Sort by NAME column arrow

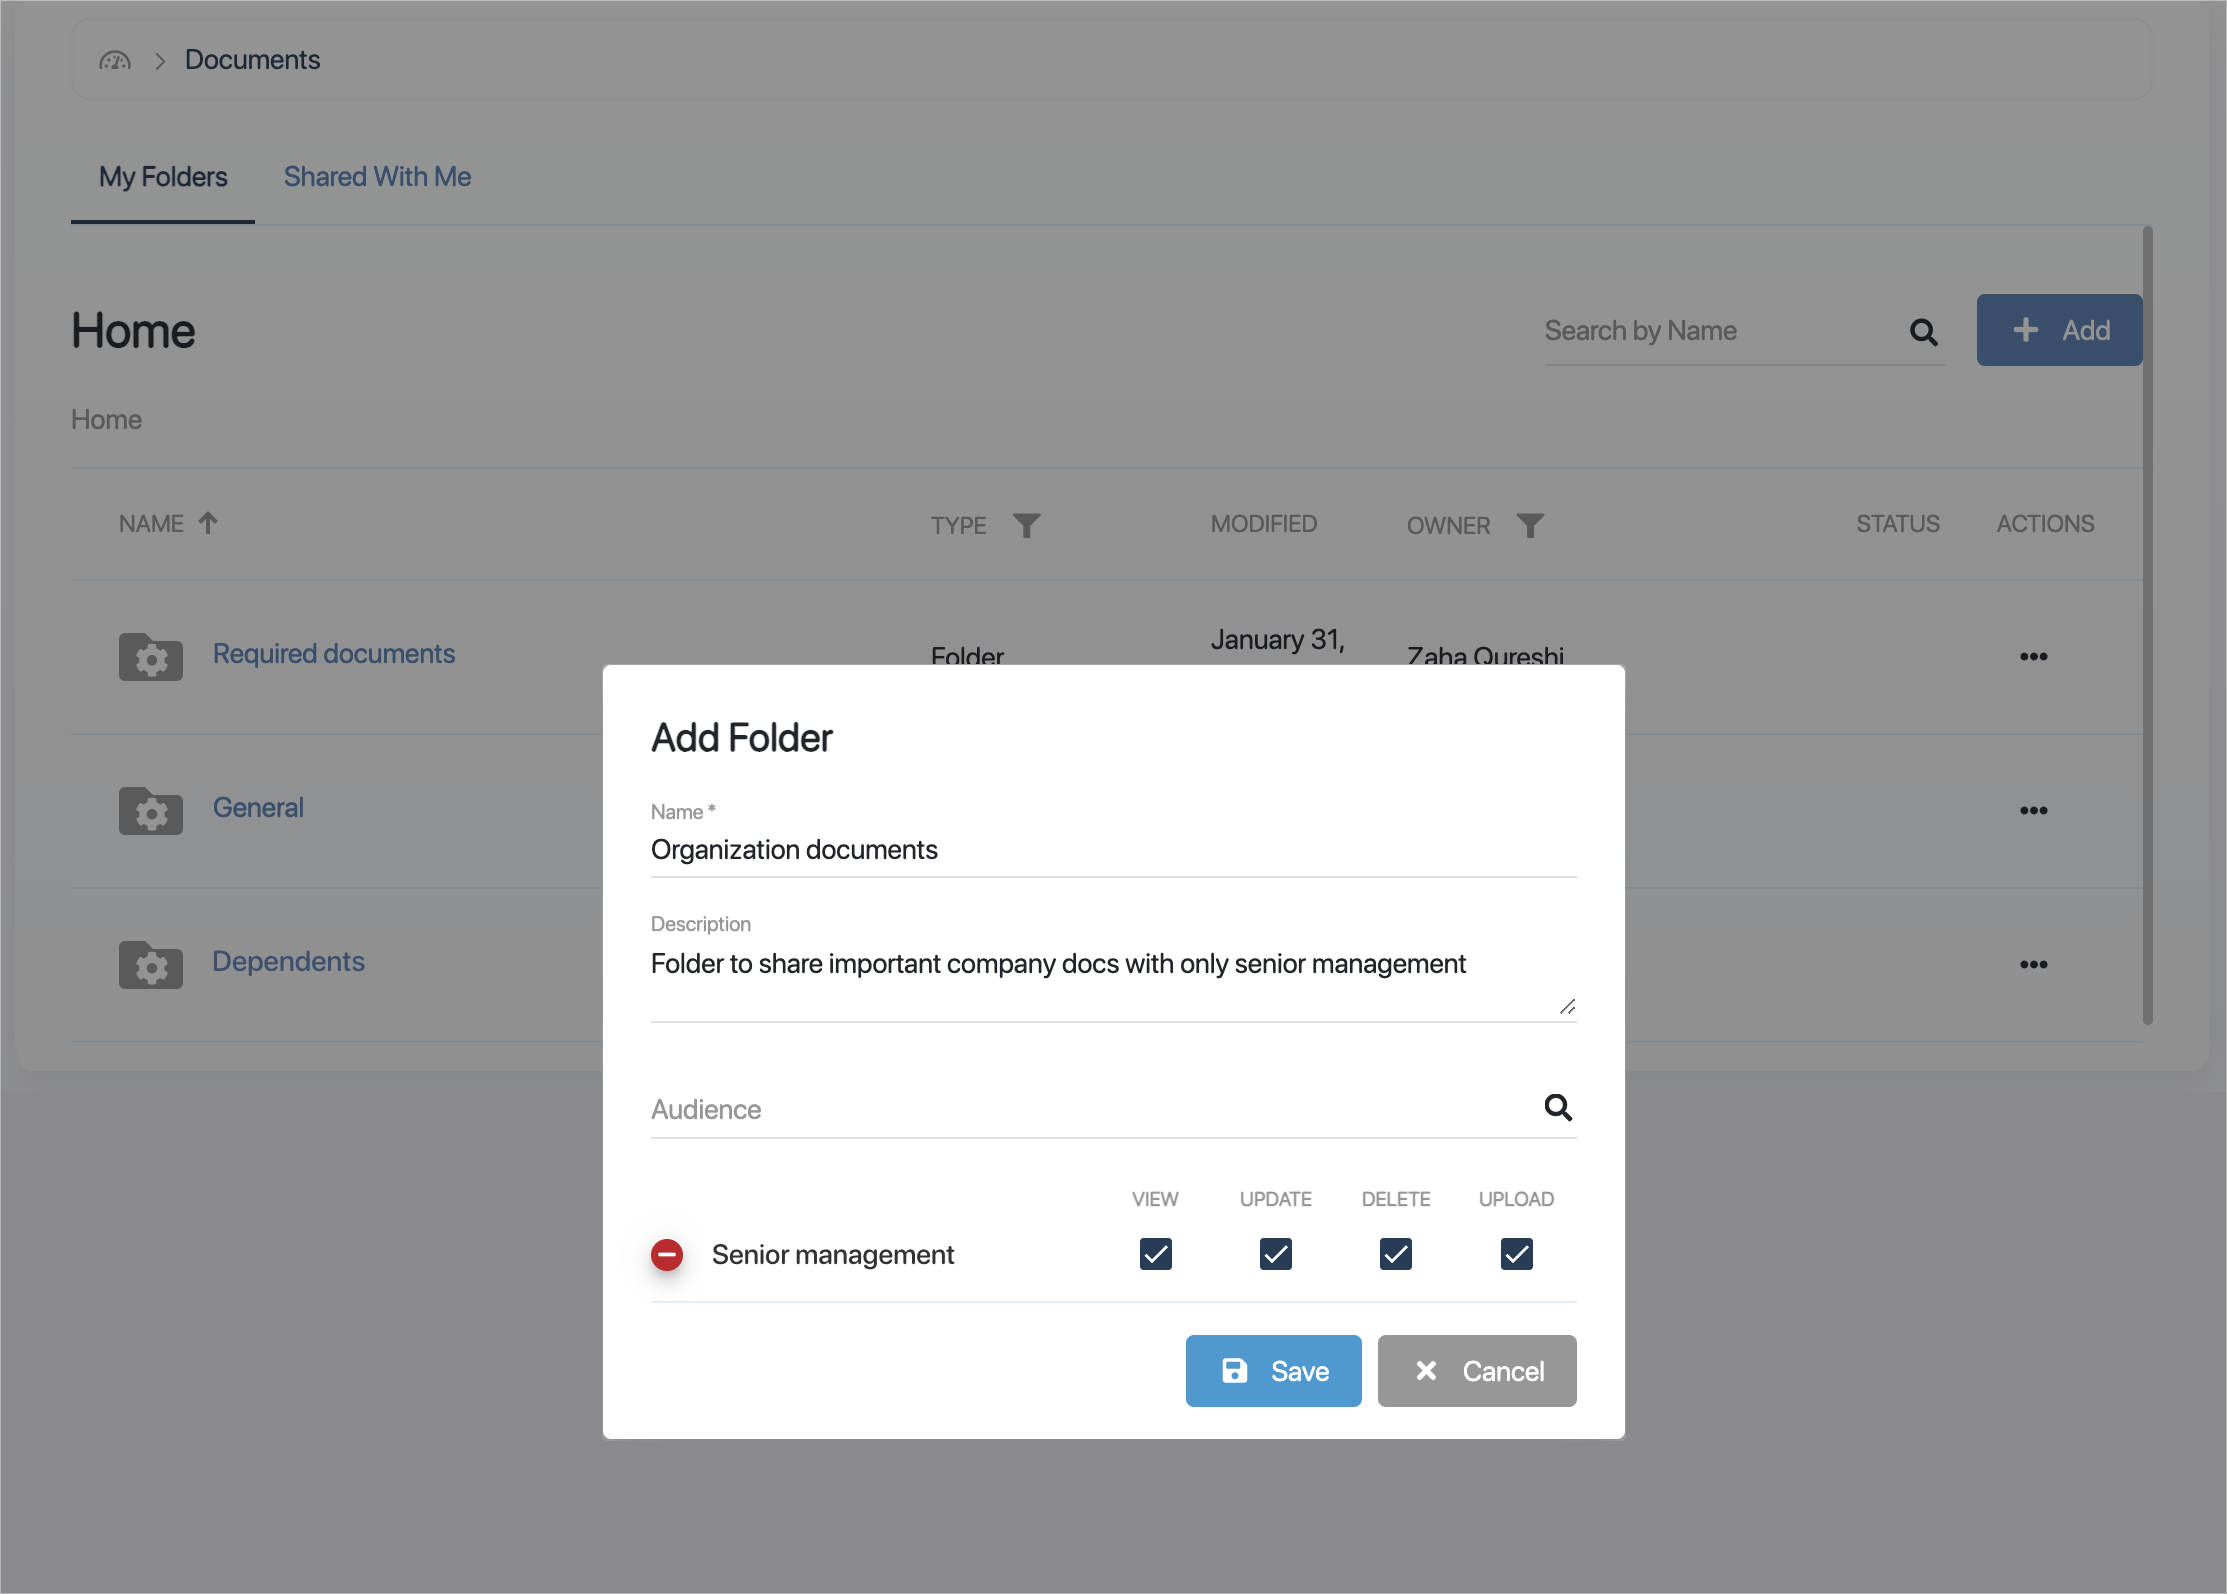208,523
